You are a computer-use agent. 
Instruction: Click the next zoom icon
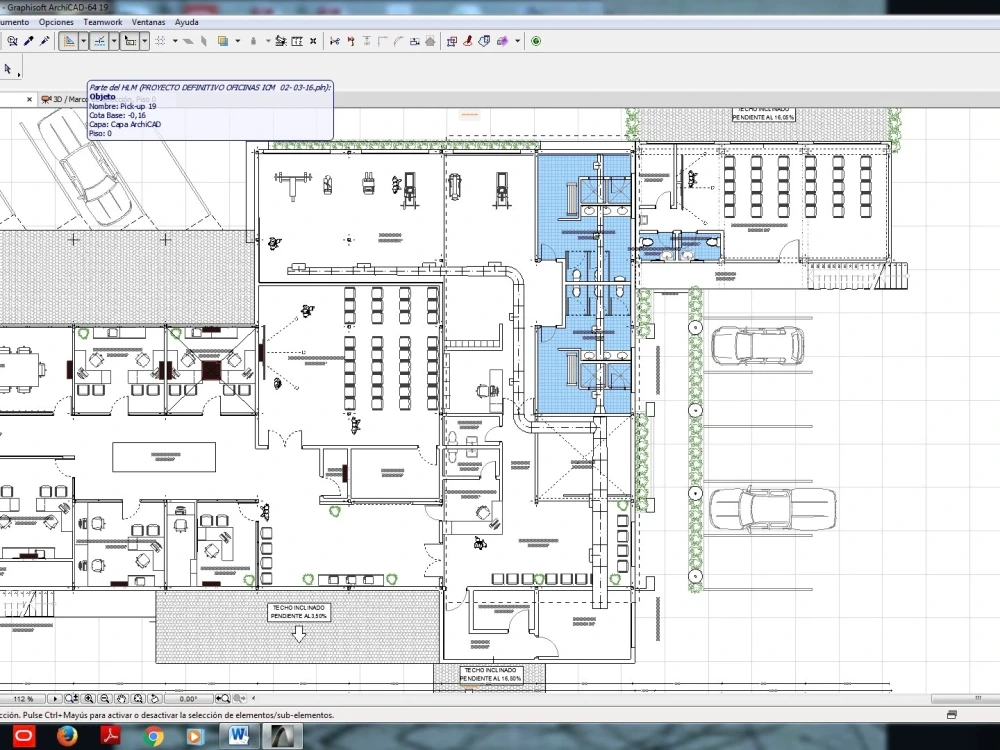239,699
